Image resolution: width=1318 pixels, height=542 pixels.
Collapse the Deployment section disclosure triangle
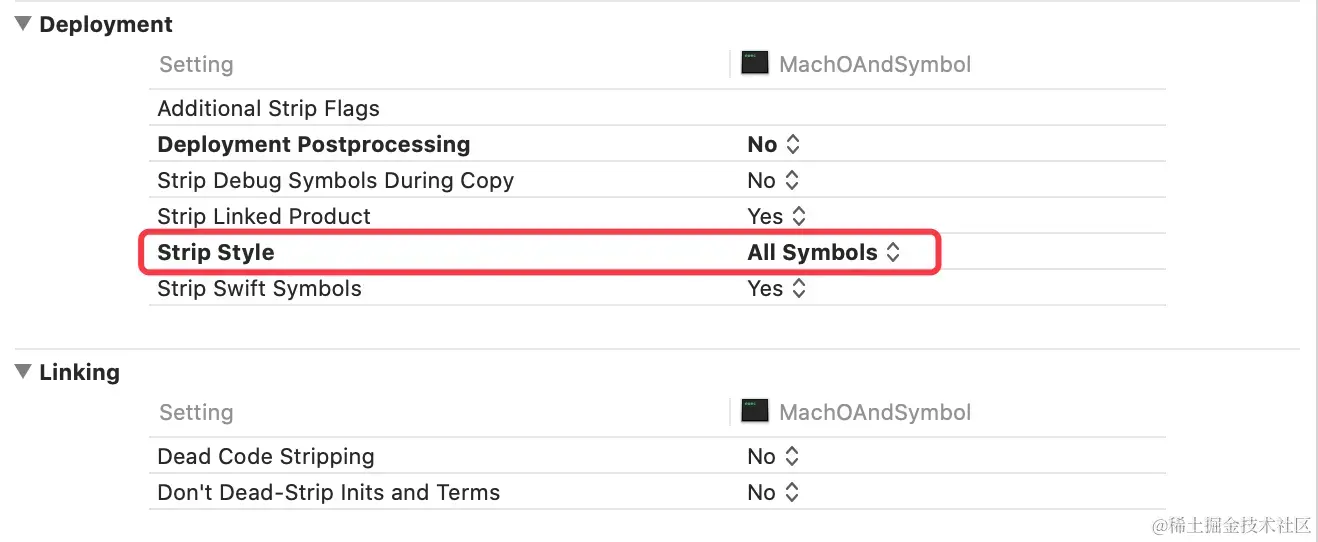(23, 24)
